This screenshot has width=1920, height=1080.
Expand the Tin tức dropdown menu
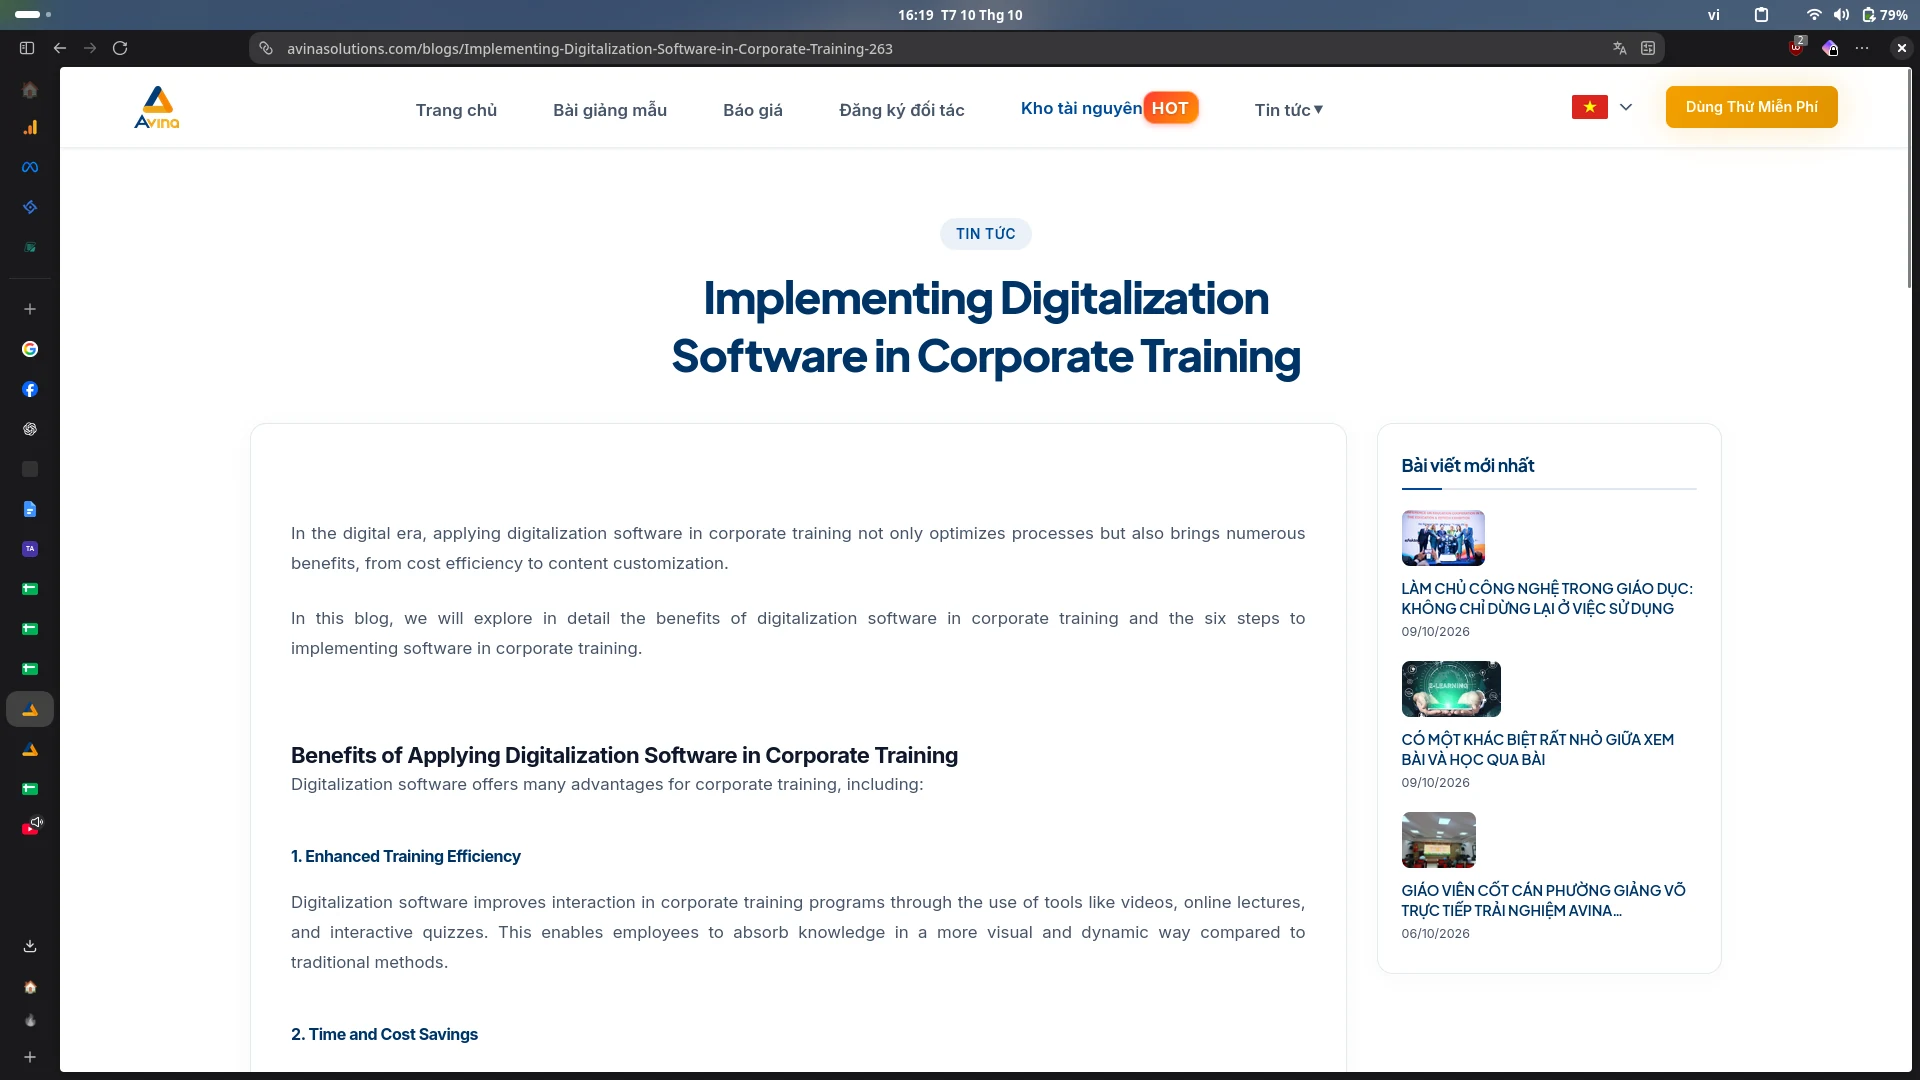click(x=1289, y=110)
